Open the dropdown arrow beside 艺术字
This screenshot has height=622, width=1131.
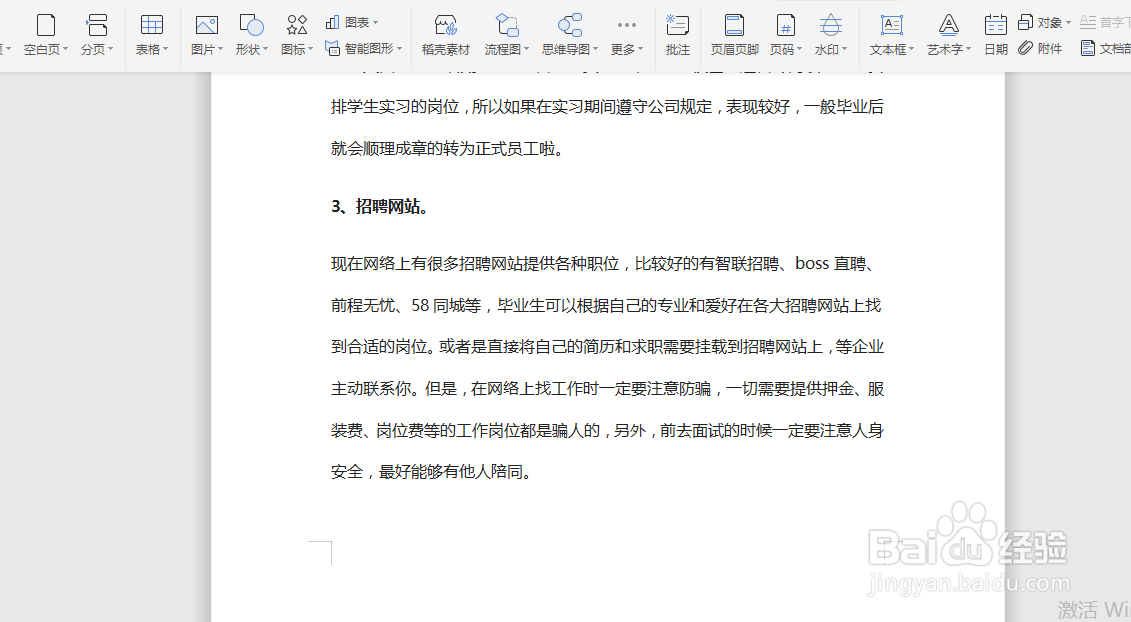[x=969, y=49]
